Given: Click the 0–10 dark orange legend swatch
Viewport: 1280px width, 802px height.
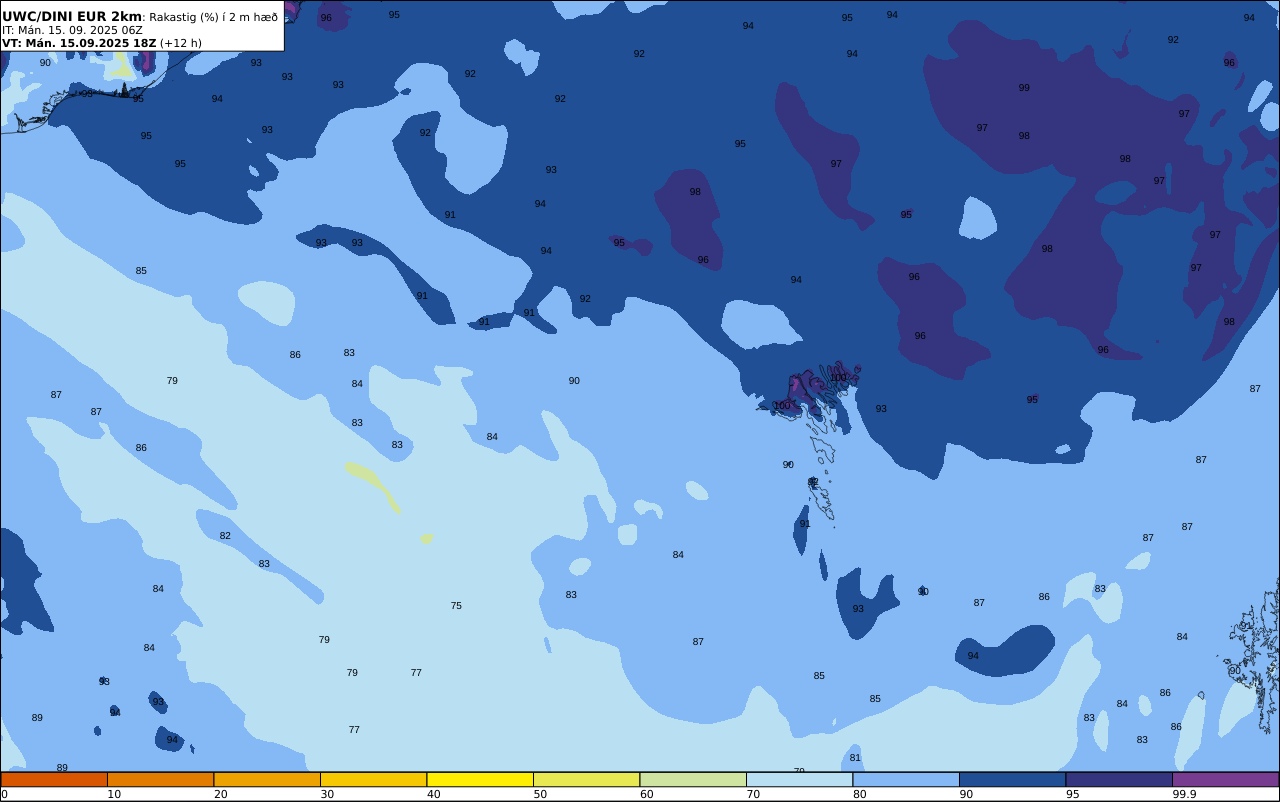Looking at the screenshot, I should (x=54, y=779).
